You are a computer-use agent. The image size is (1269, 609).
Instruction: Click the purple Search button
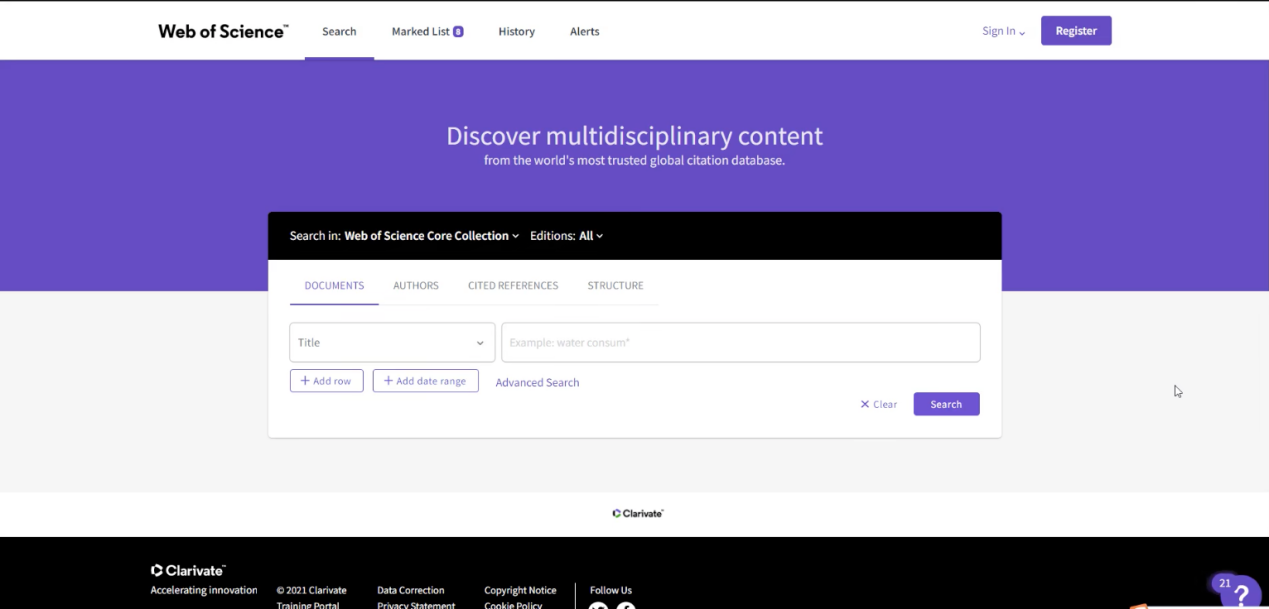pos(946,404)
